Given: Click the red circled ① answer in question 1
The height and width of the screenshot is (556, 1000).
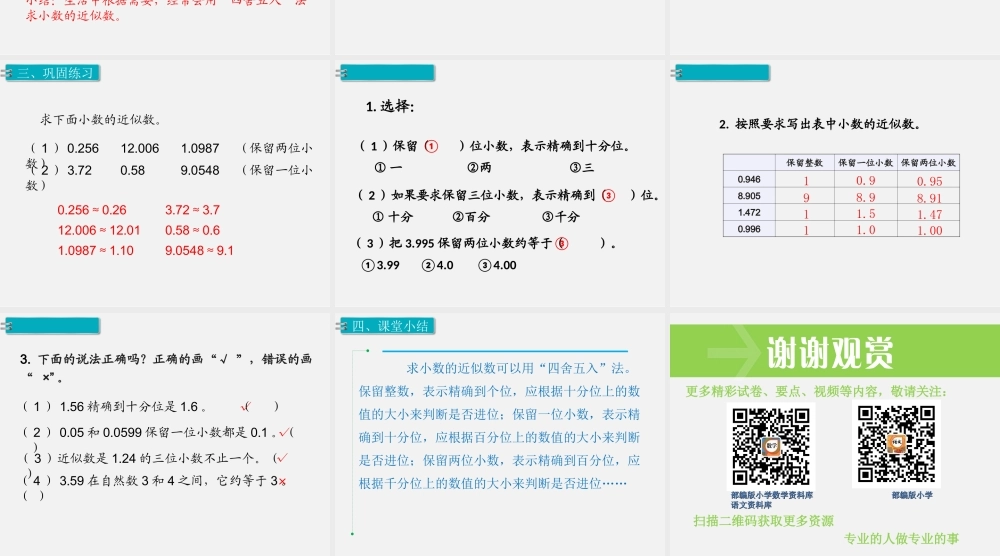Looking at the screenshot, I should (432, 146).
